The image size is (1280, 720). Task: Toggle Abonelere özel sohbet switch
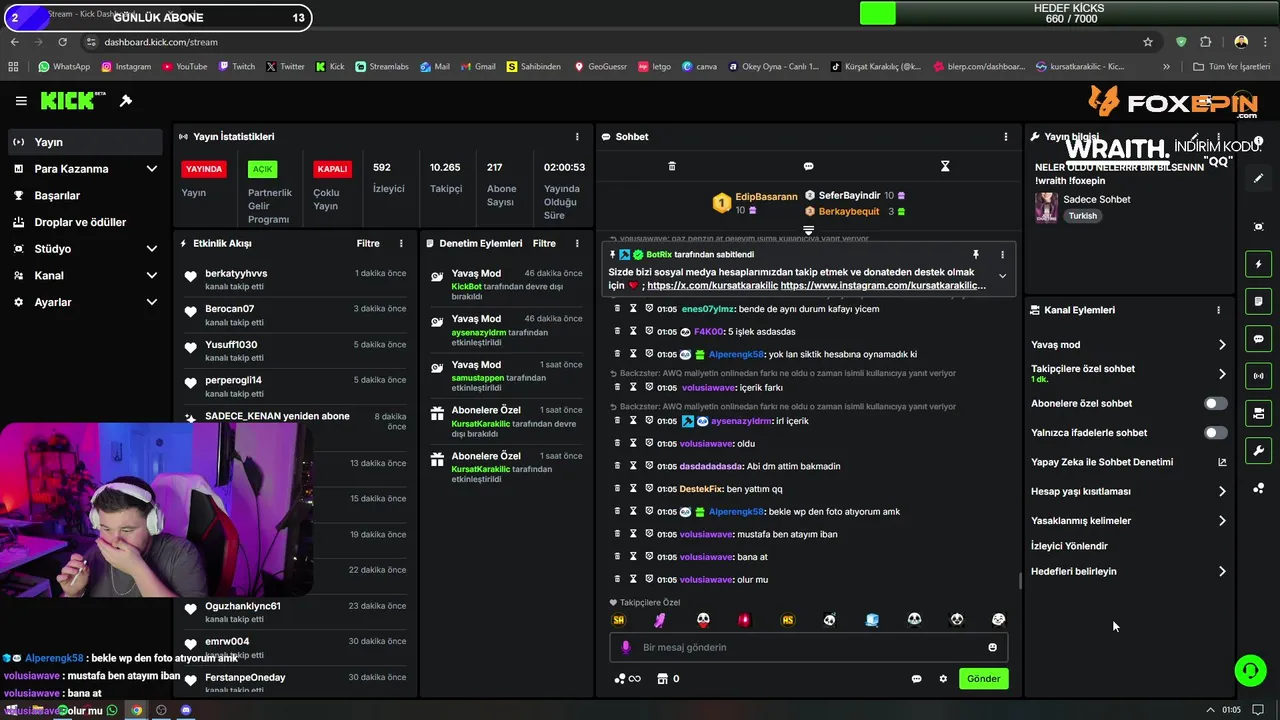click(x=1215, y=404)
